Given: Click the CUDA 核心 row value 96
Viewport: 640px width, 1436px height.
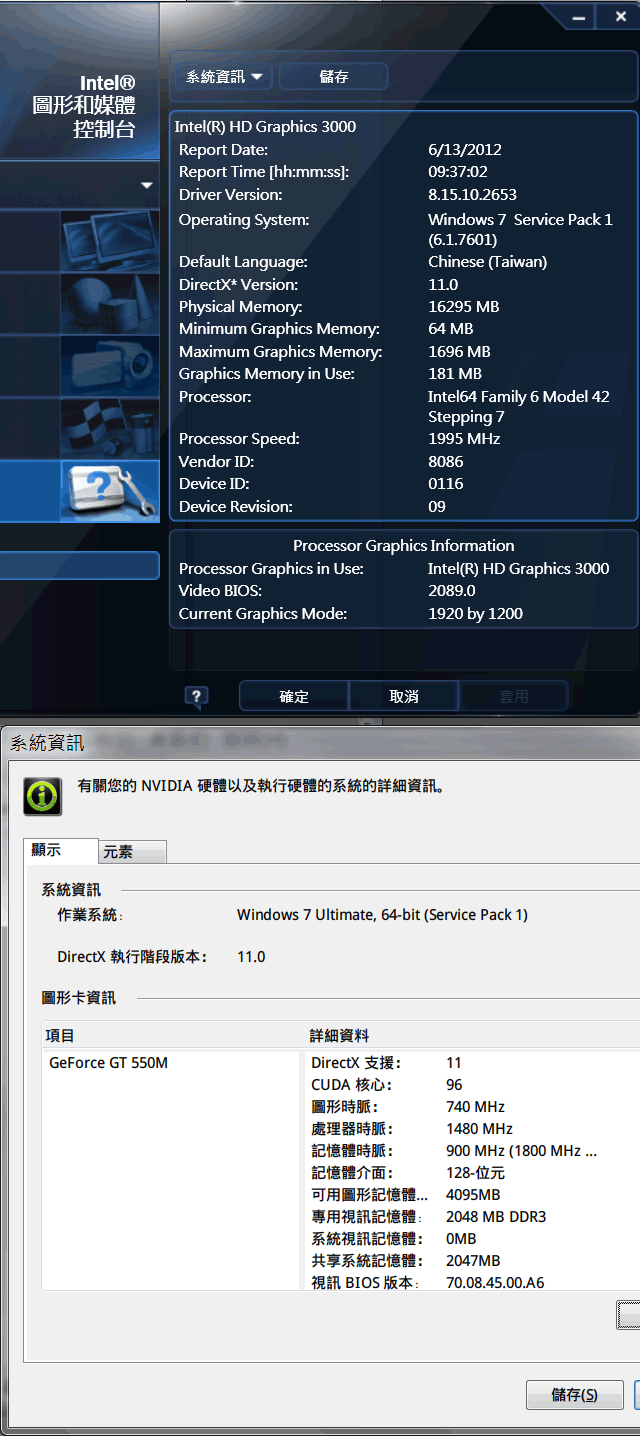Looking at the screenshot, I should 454,1085.
